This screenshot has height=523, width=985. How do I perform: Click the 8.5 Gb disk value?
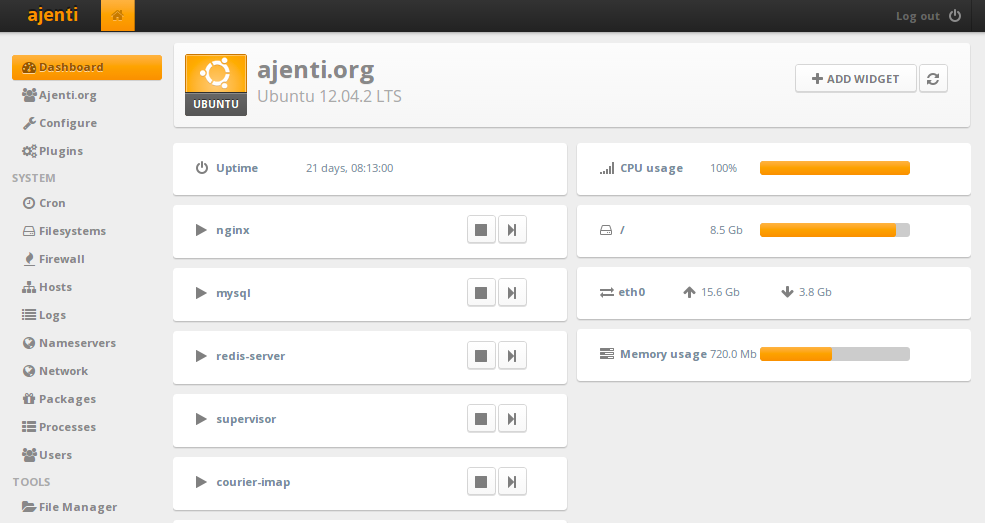click(x=726, y=230)
